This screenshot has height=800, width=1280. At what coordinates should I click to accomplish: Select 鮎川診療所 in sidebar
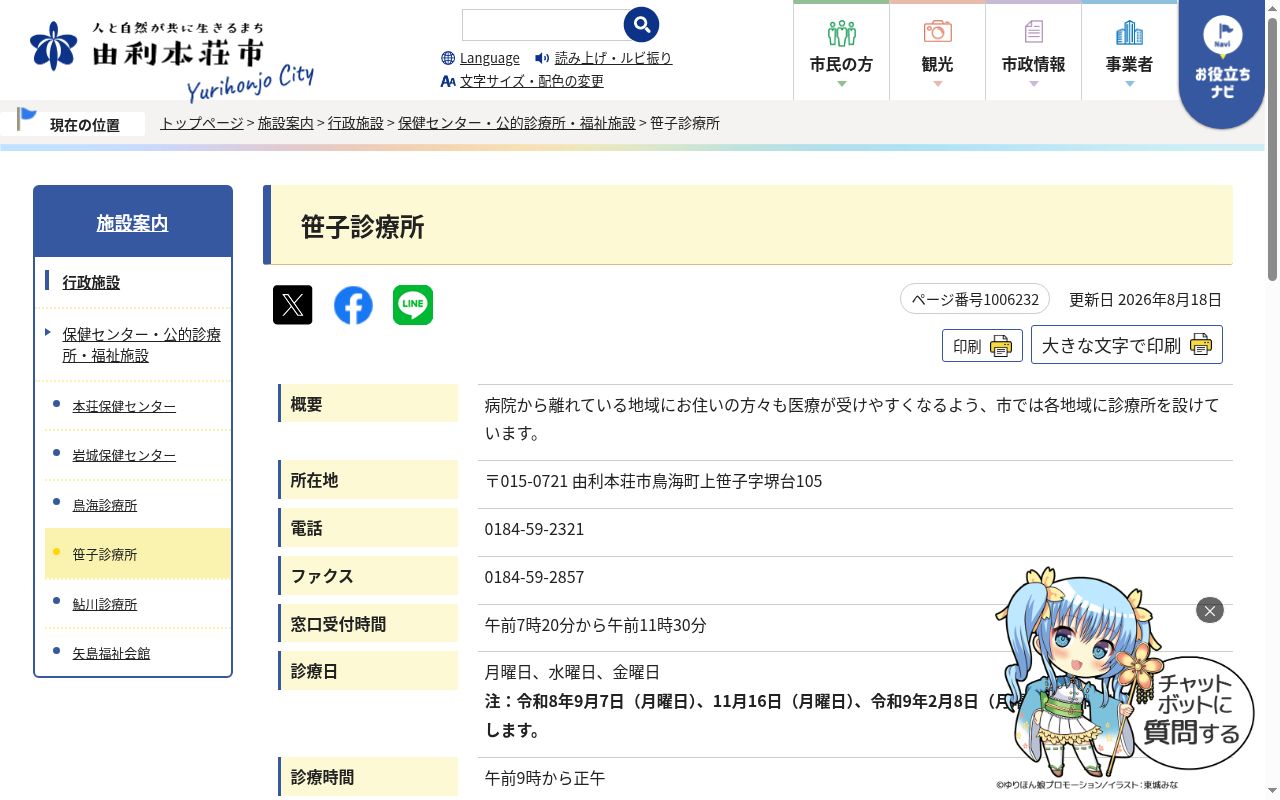click(x=104, y=604)
